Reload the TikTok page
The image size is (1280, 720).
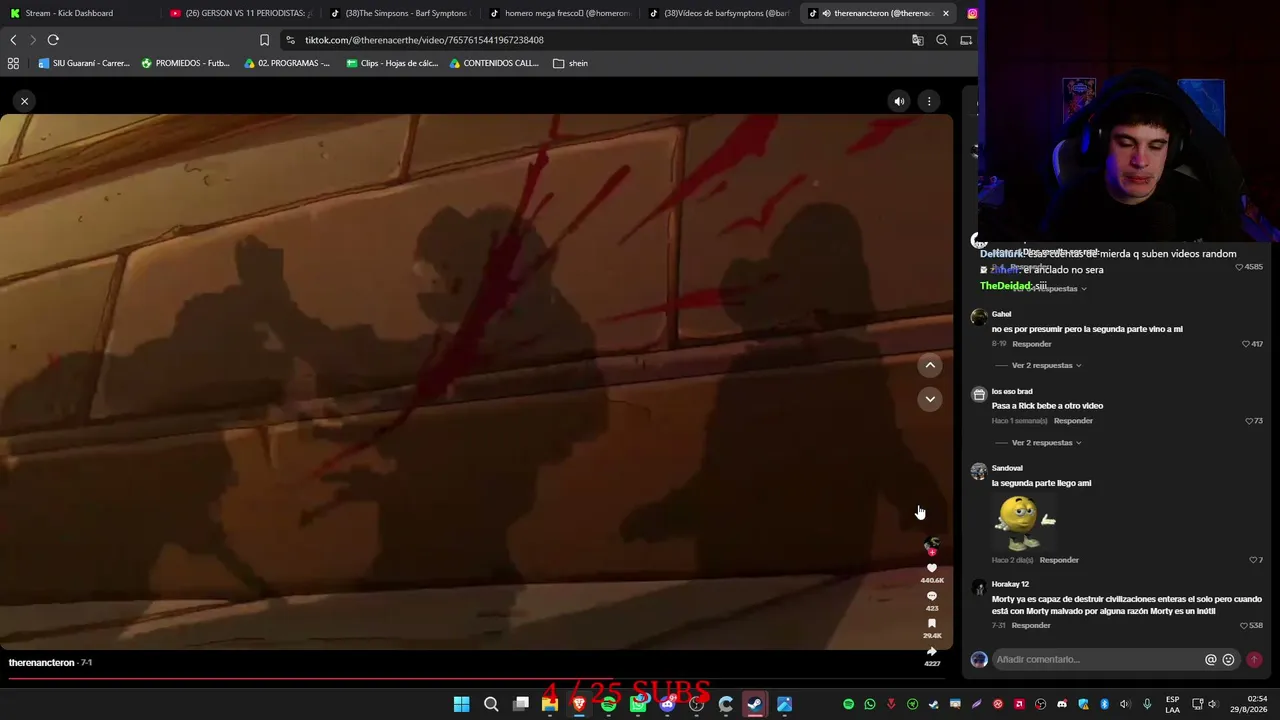53,40
